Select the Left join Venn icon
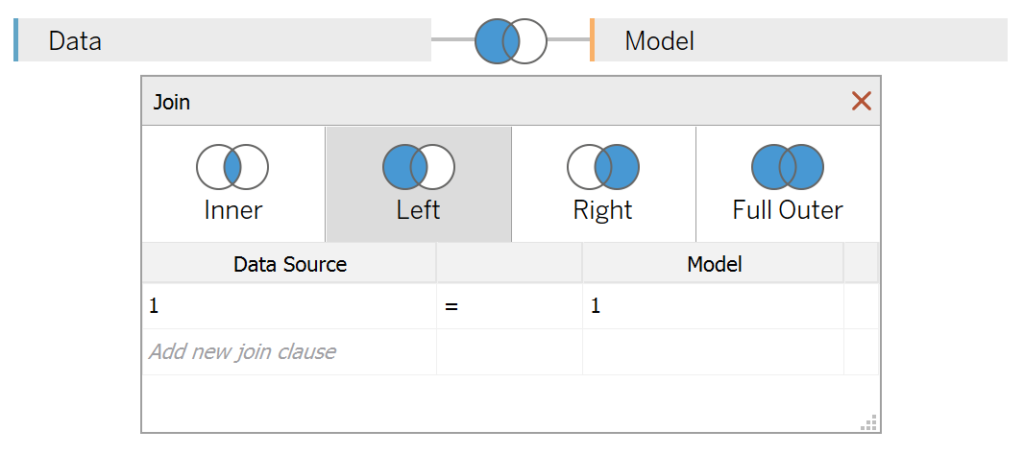Image resolution: width=1024 pixels, height=455 pixels. (x=418, y=168)
